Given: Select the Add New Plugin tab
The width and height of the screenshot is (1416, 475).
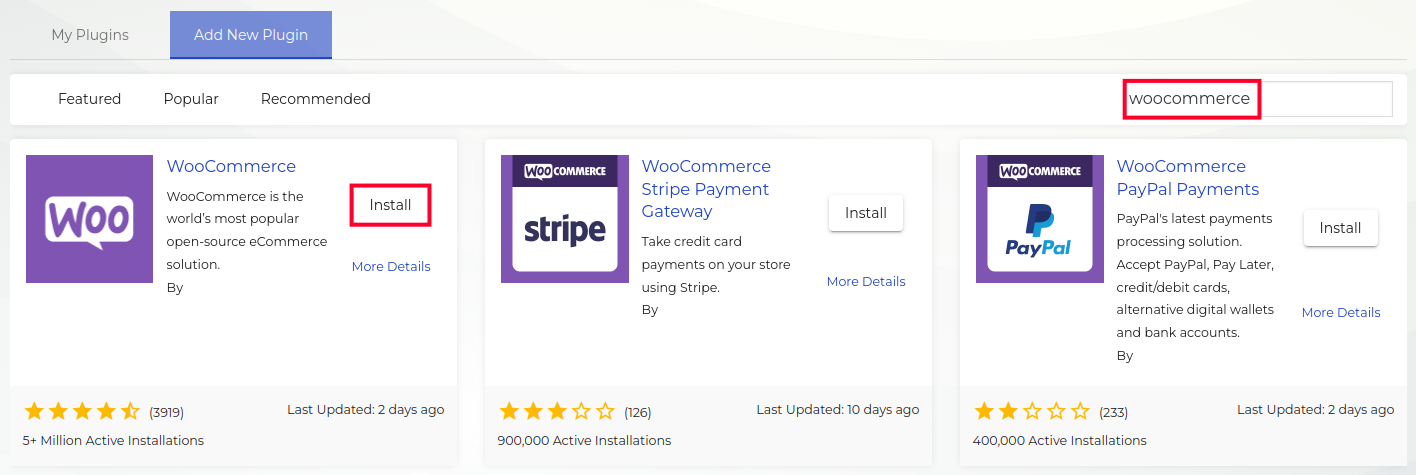Looking at the screenshot, I should coord(251,35).
